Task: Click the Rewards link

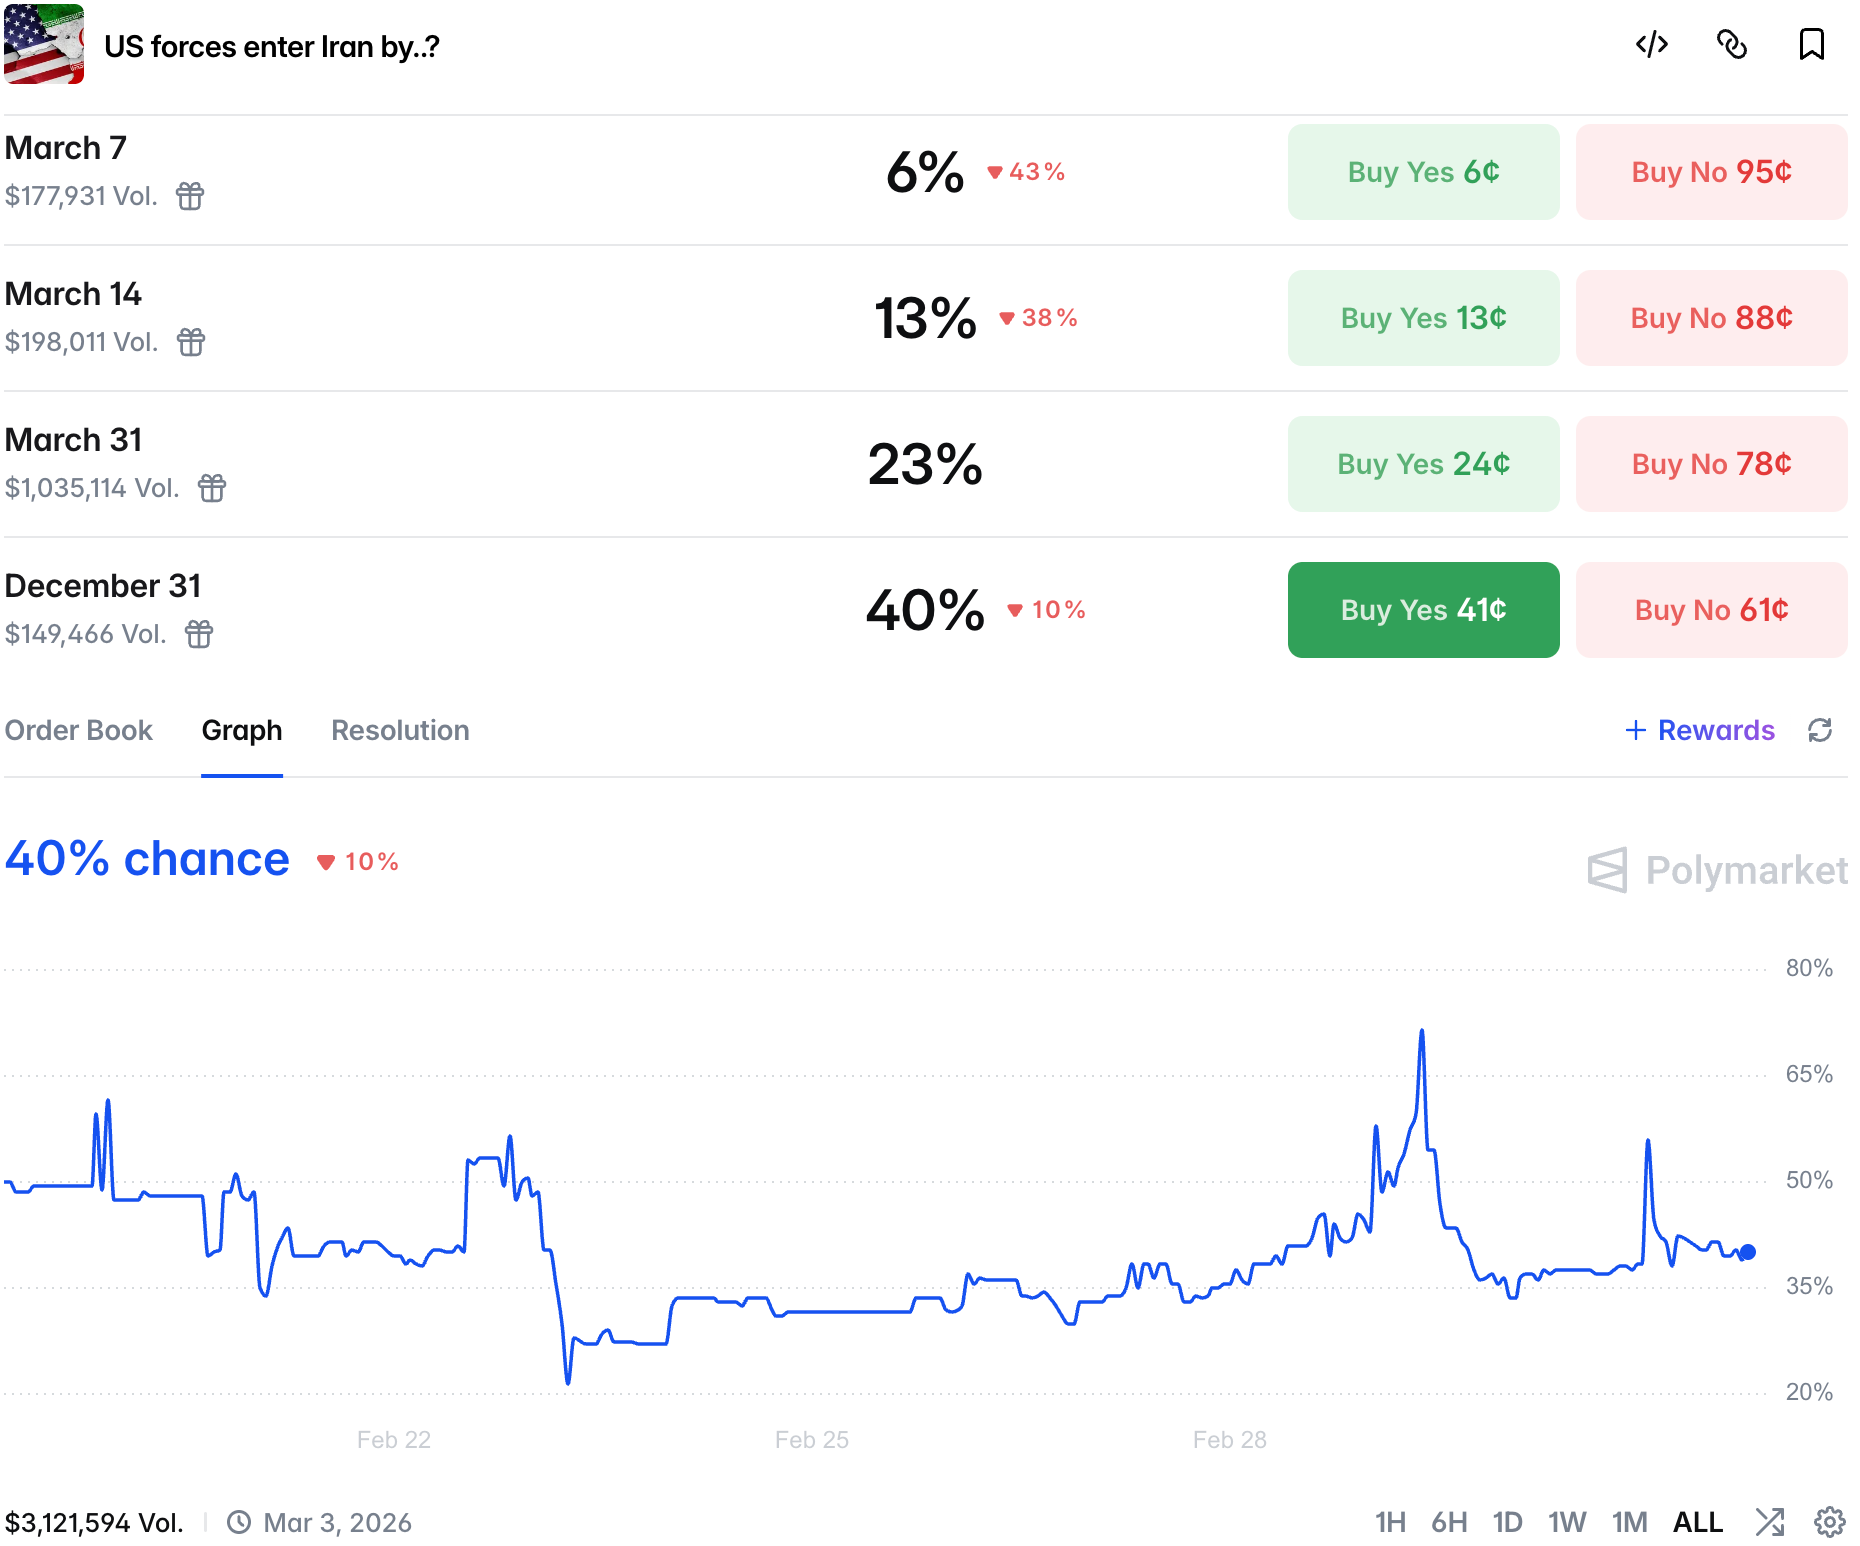Action: (x=1700, y=730)
